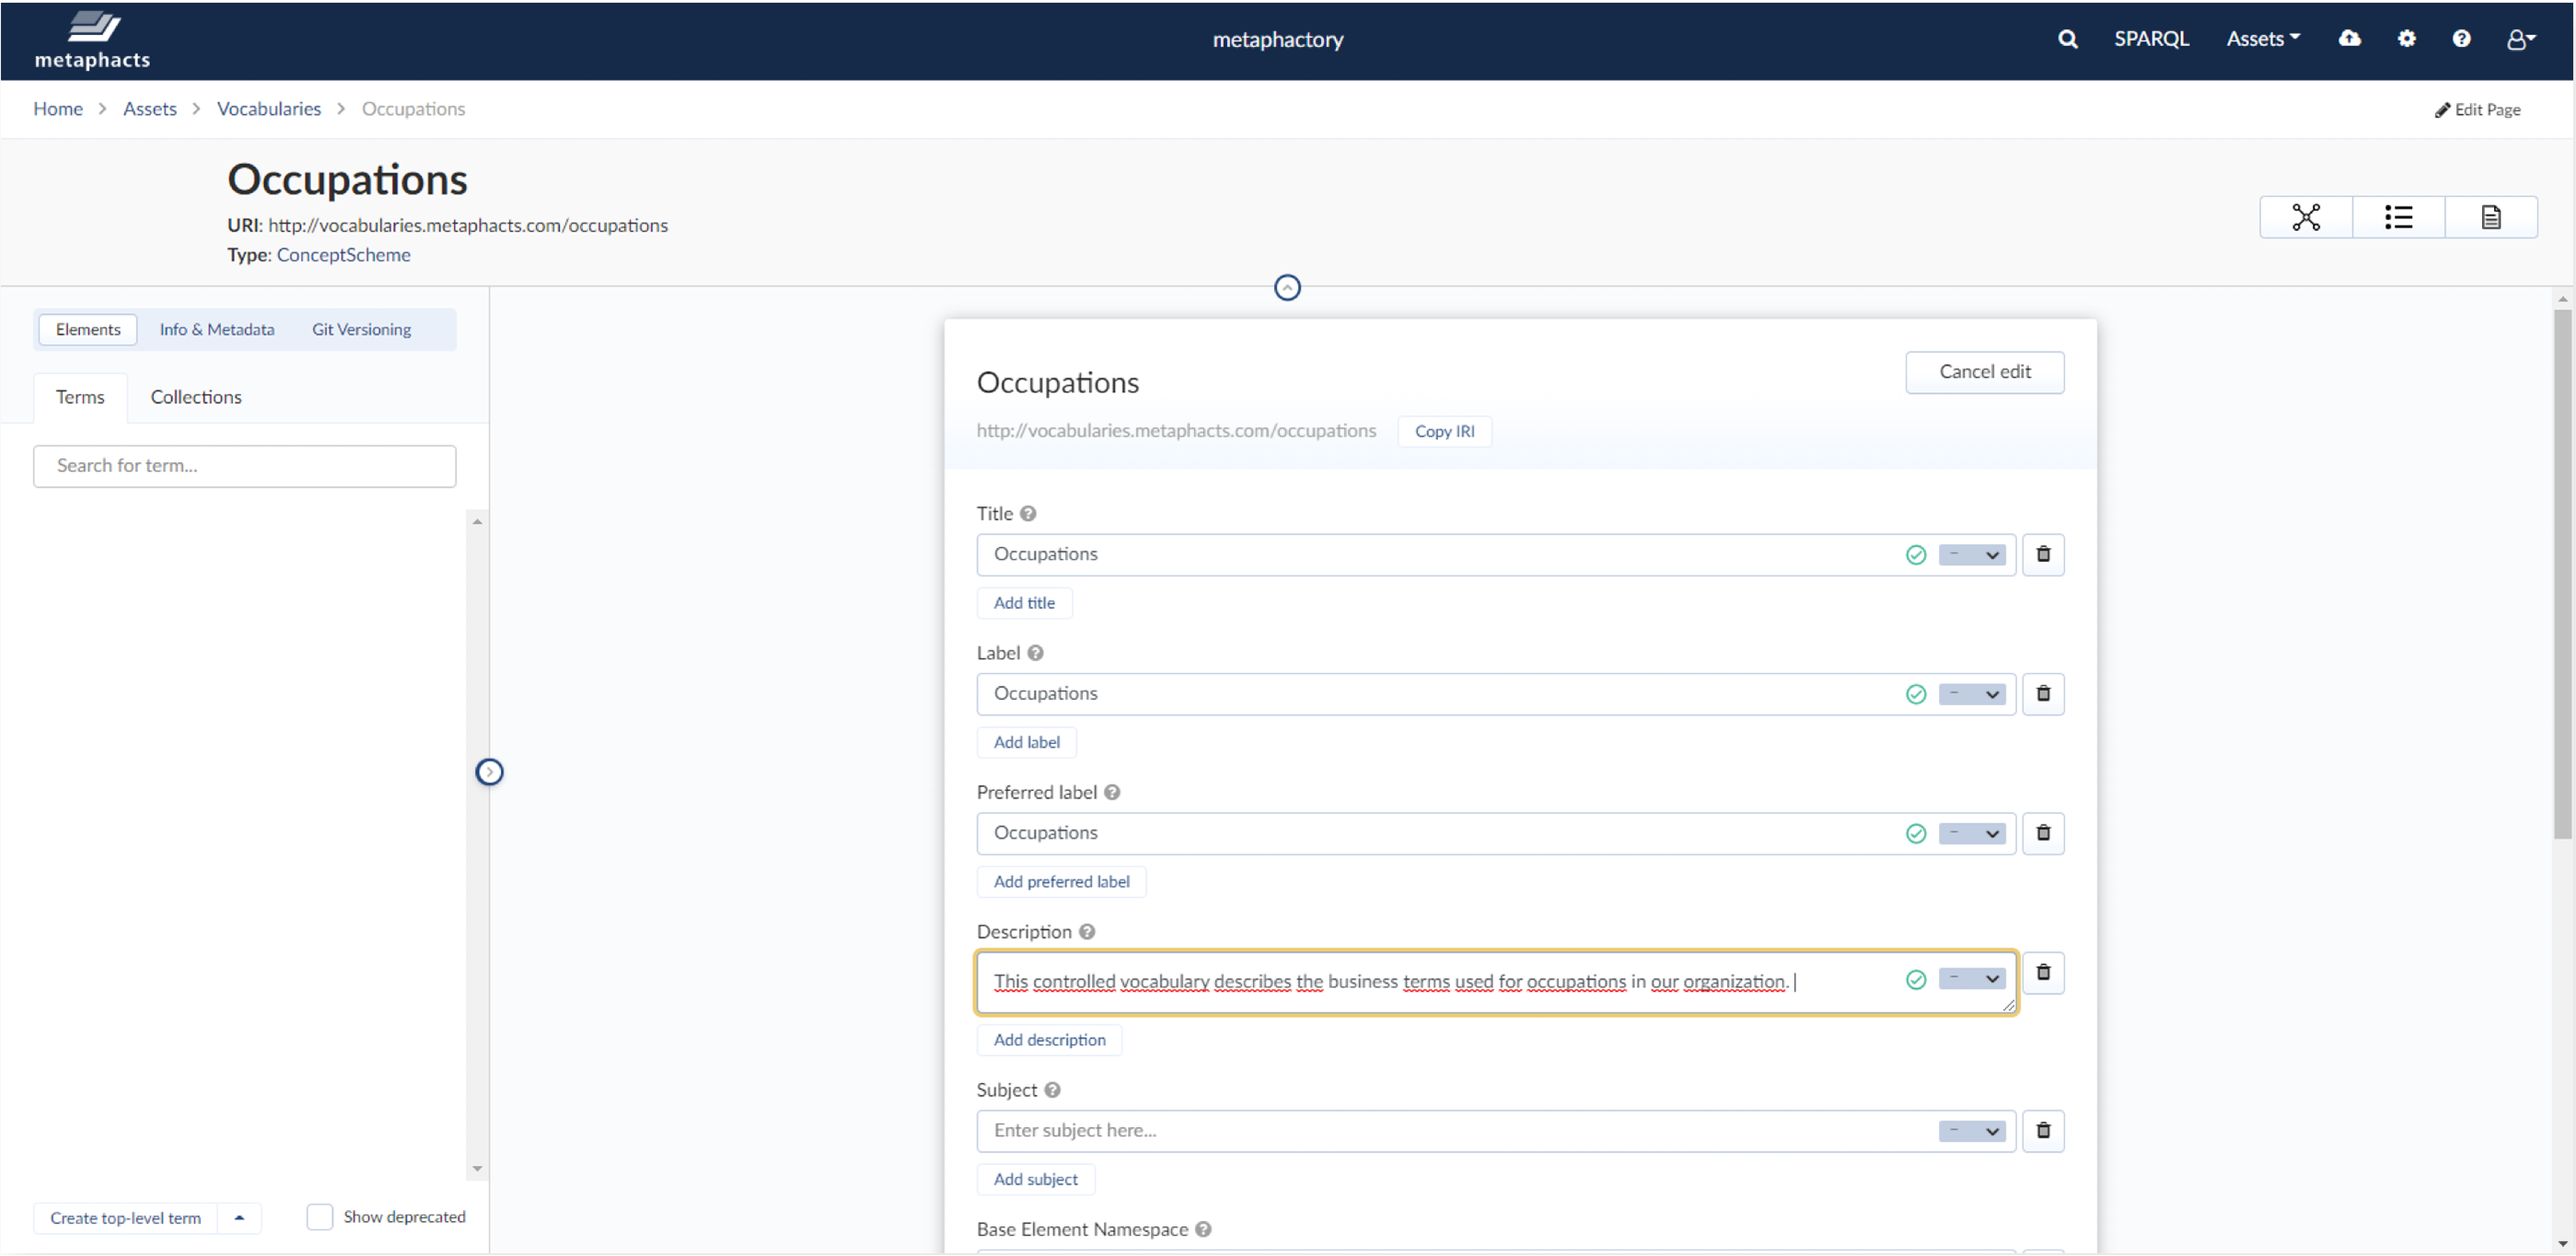Toggle Show deprecated checkbox
The height and width of the screenshot is (1256, 2576).
(319, 1217)
